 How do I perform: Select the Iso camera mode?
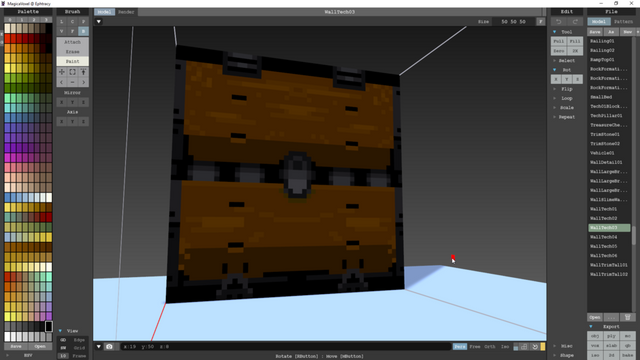pos(505,347)
